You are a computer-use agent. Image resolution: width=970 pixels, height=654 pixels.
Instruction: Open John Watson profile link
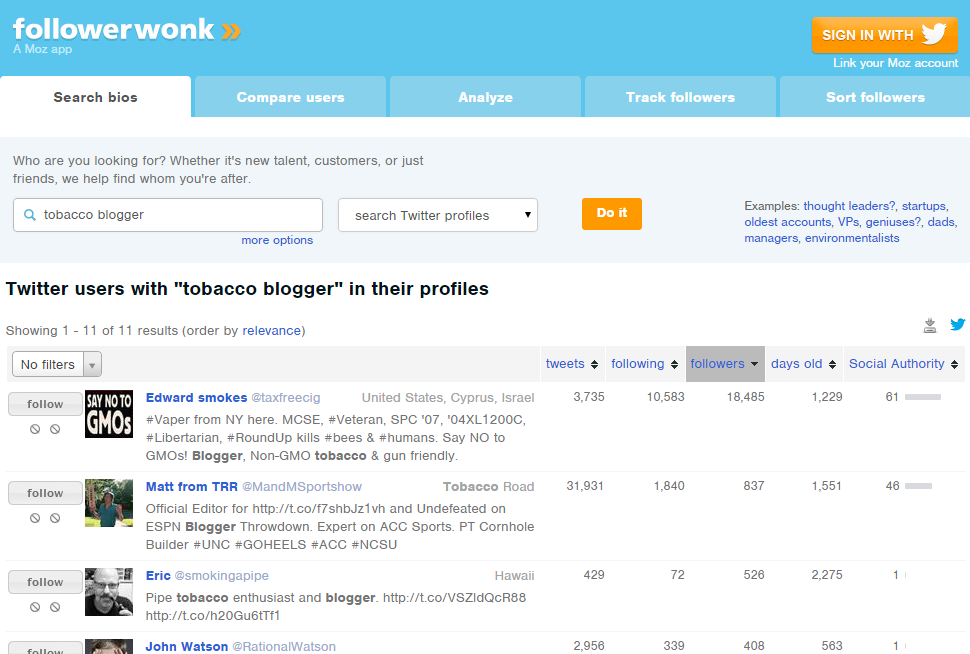(187, 647)
